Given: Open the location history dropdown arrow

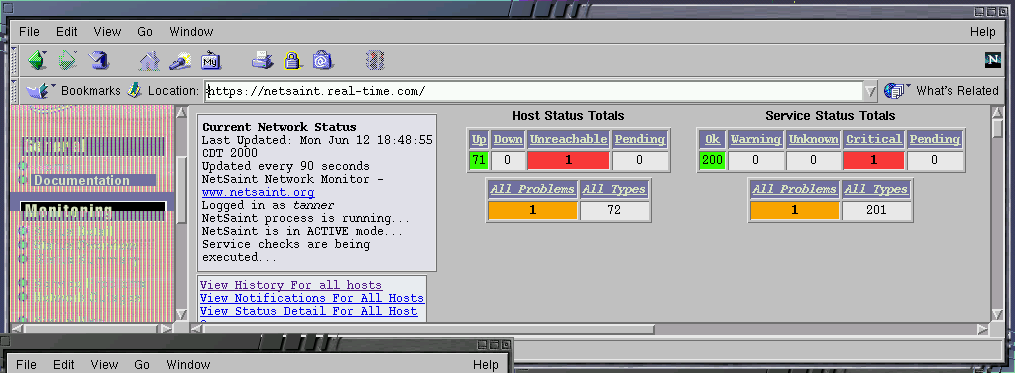Looking at the screenshot, I should [870, 91].
